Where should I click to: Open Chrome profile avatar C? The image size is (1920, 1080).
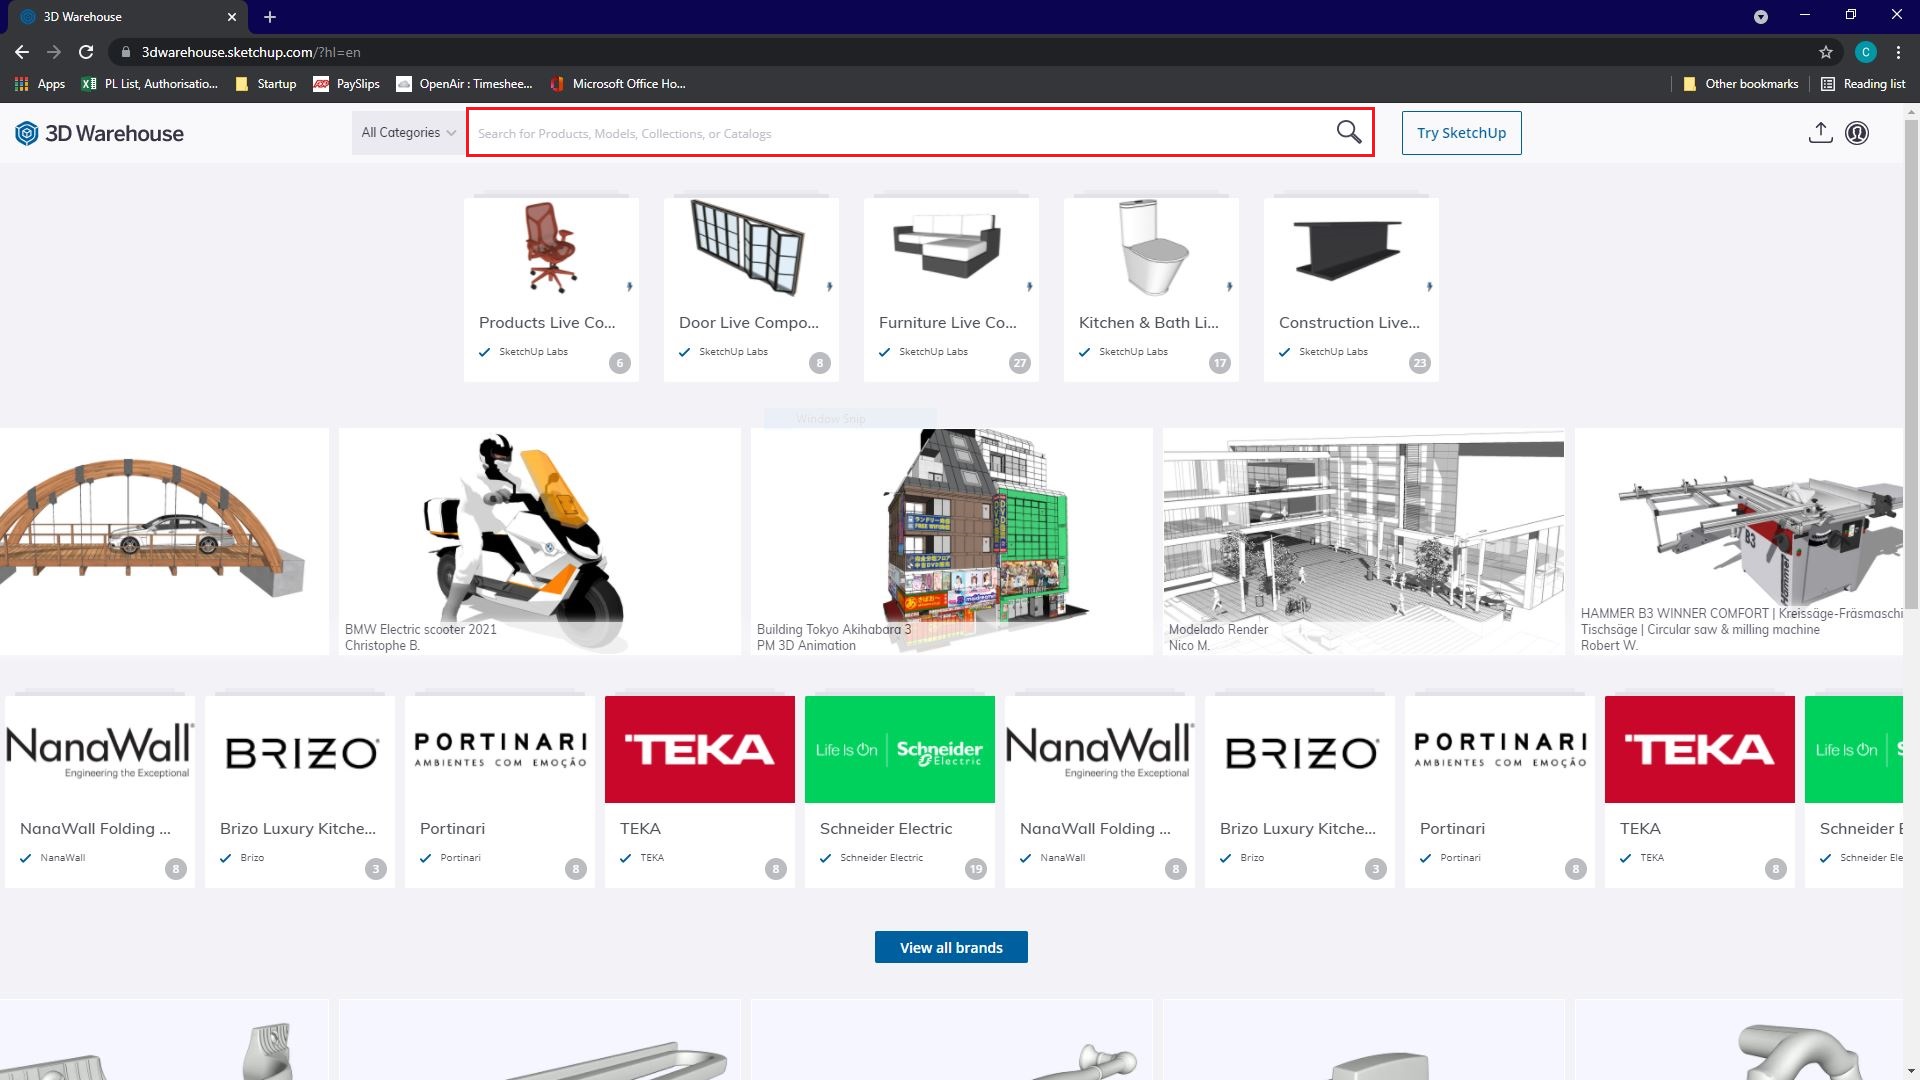click(1865, 52)
